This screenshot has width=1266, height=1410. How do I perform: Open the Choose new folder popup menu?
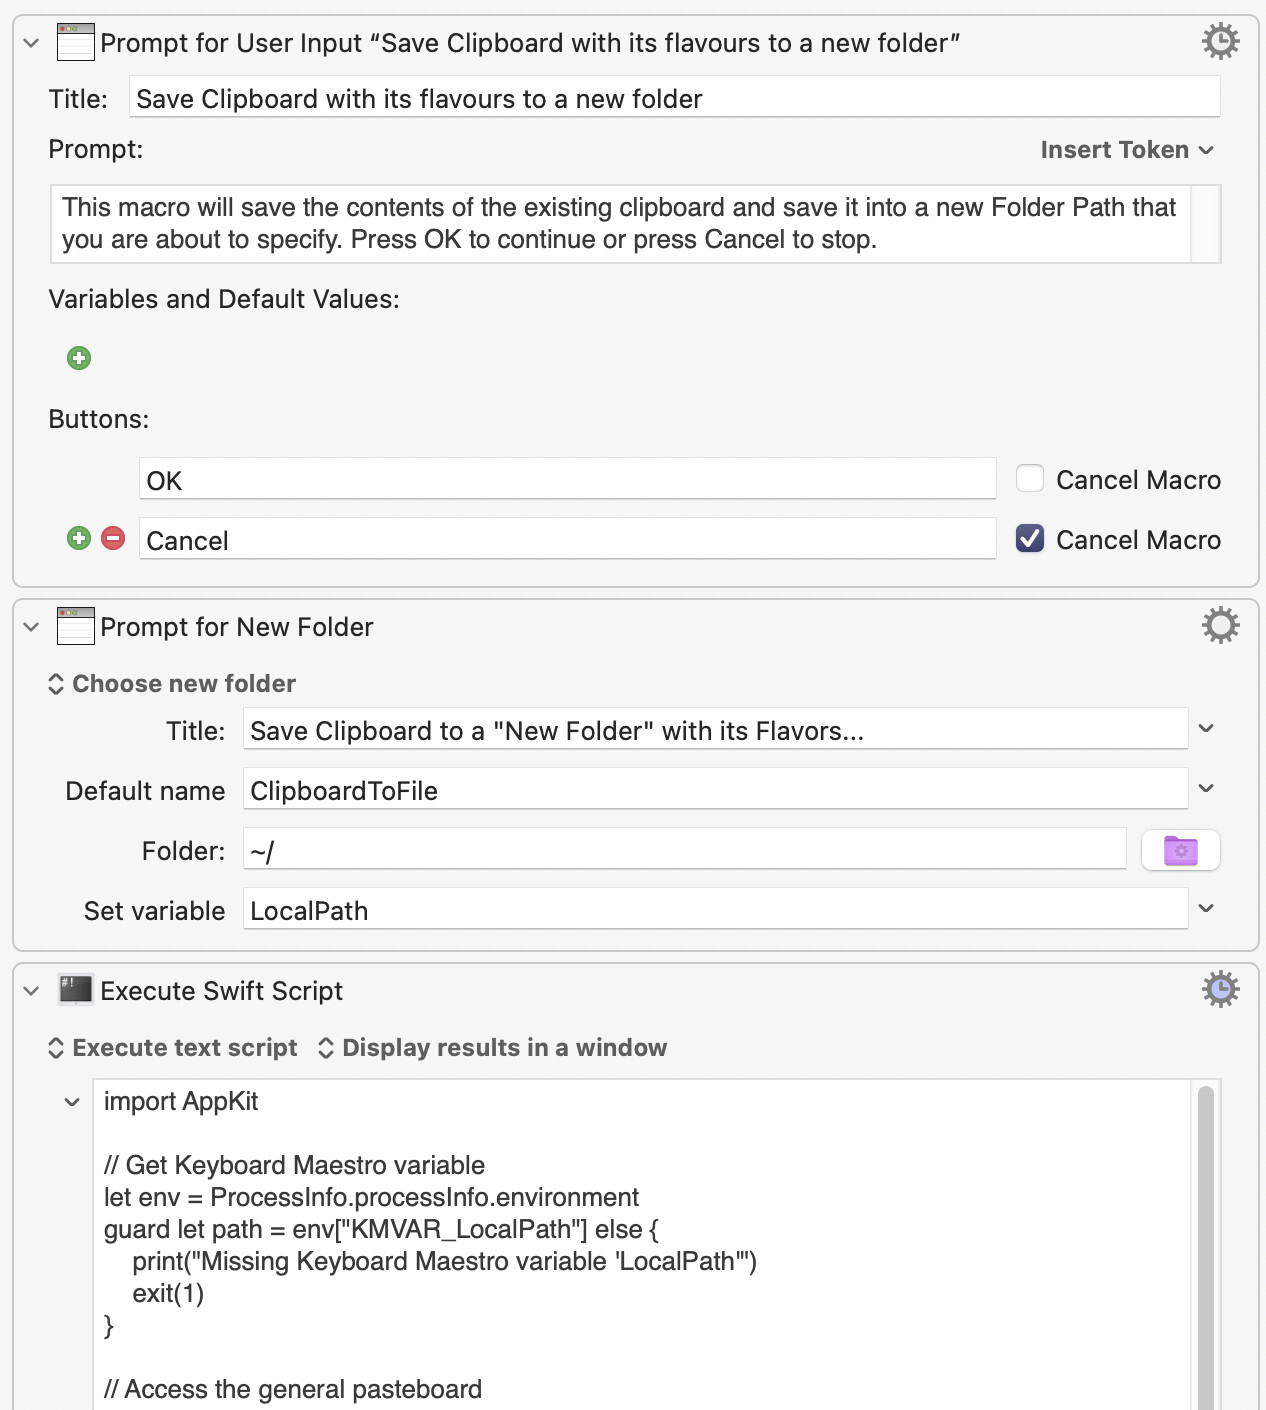(x=172, y=684)
